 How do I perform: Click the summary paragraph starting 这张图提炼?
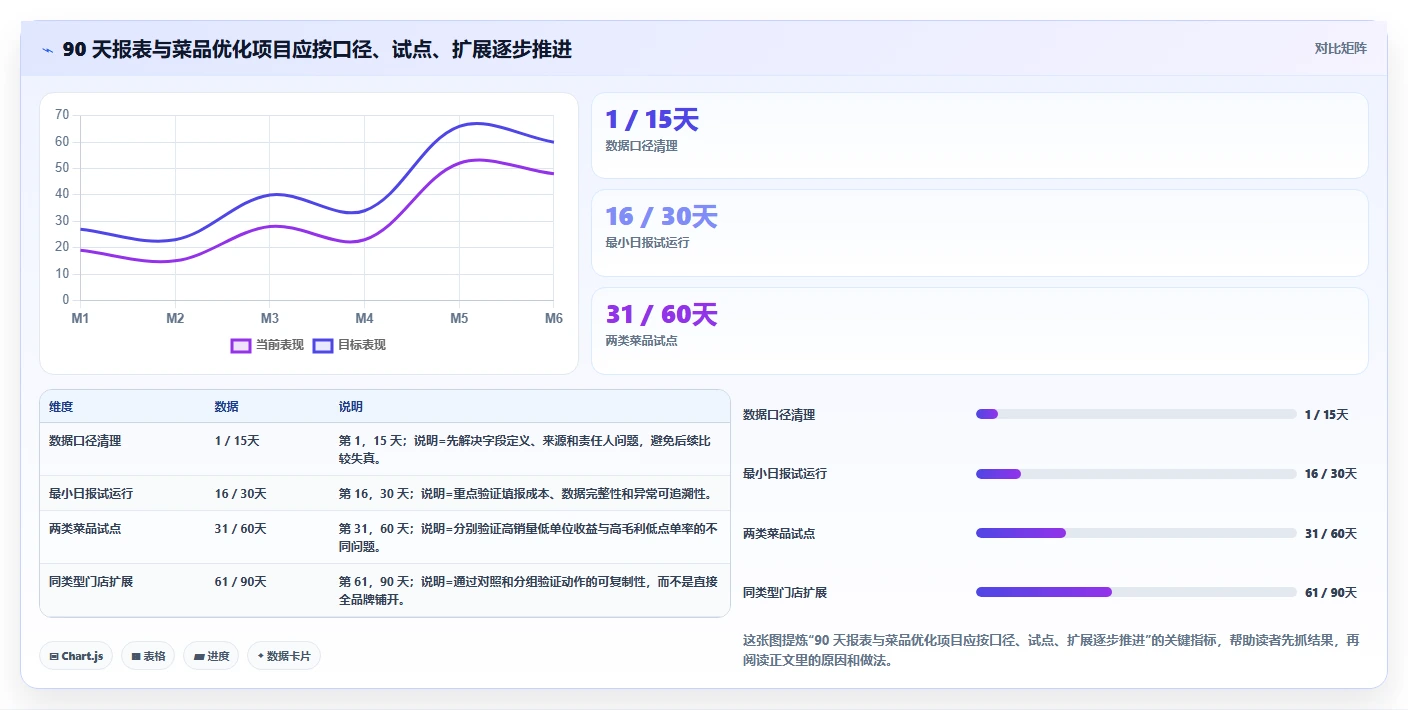pos(1051,650)
